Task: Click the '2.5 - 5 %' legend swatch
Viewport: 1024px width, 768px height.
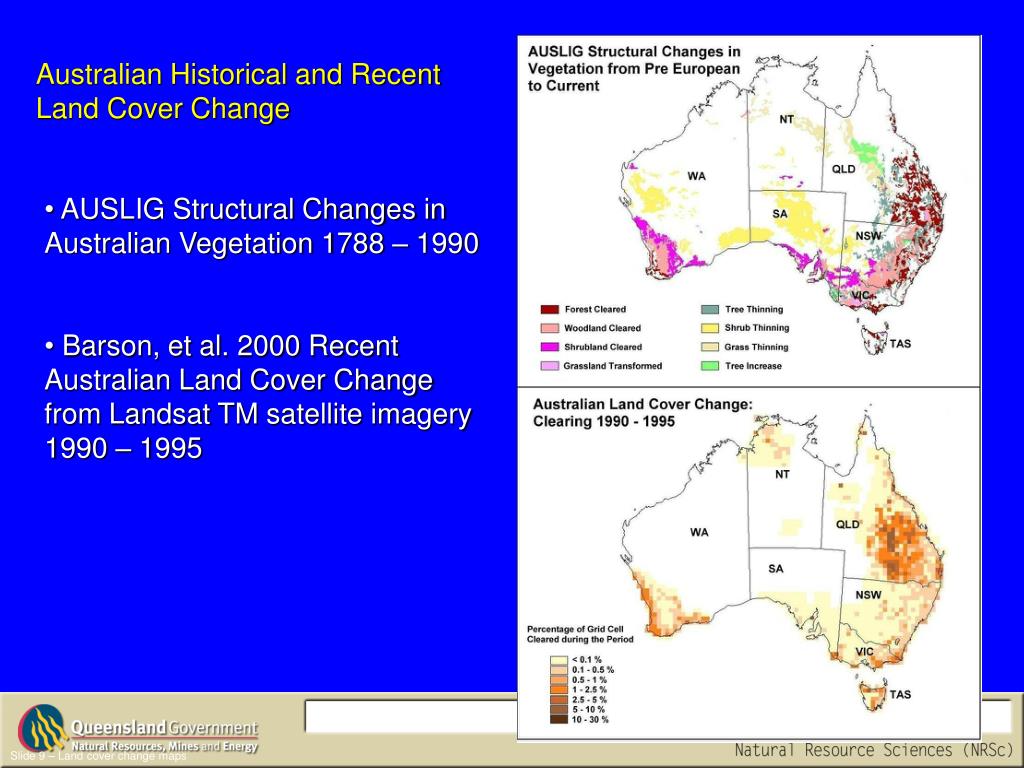Action: (x=559, y=700)
